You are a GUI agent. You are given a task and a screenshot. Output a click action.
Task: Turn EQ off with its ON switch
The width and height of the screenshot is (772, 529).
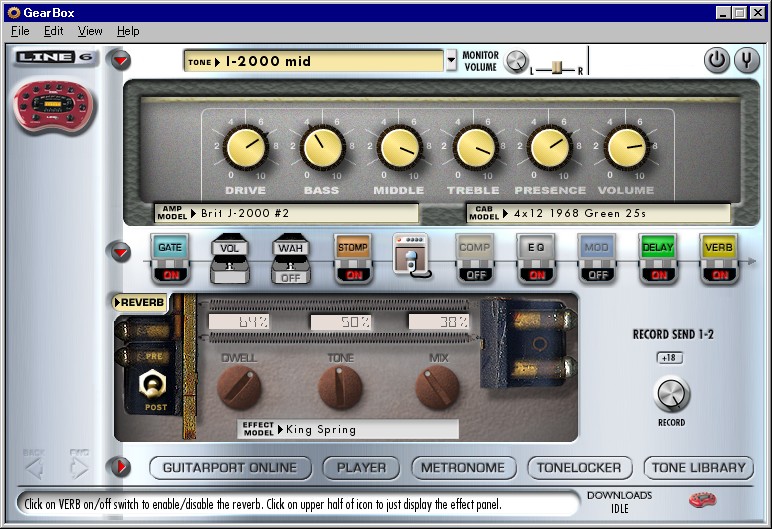coord(537,275)
